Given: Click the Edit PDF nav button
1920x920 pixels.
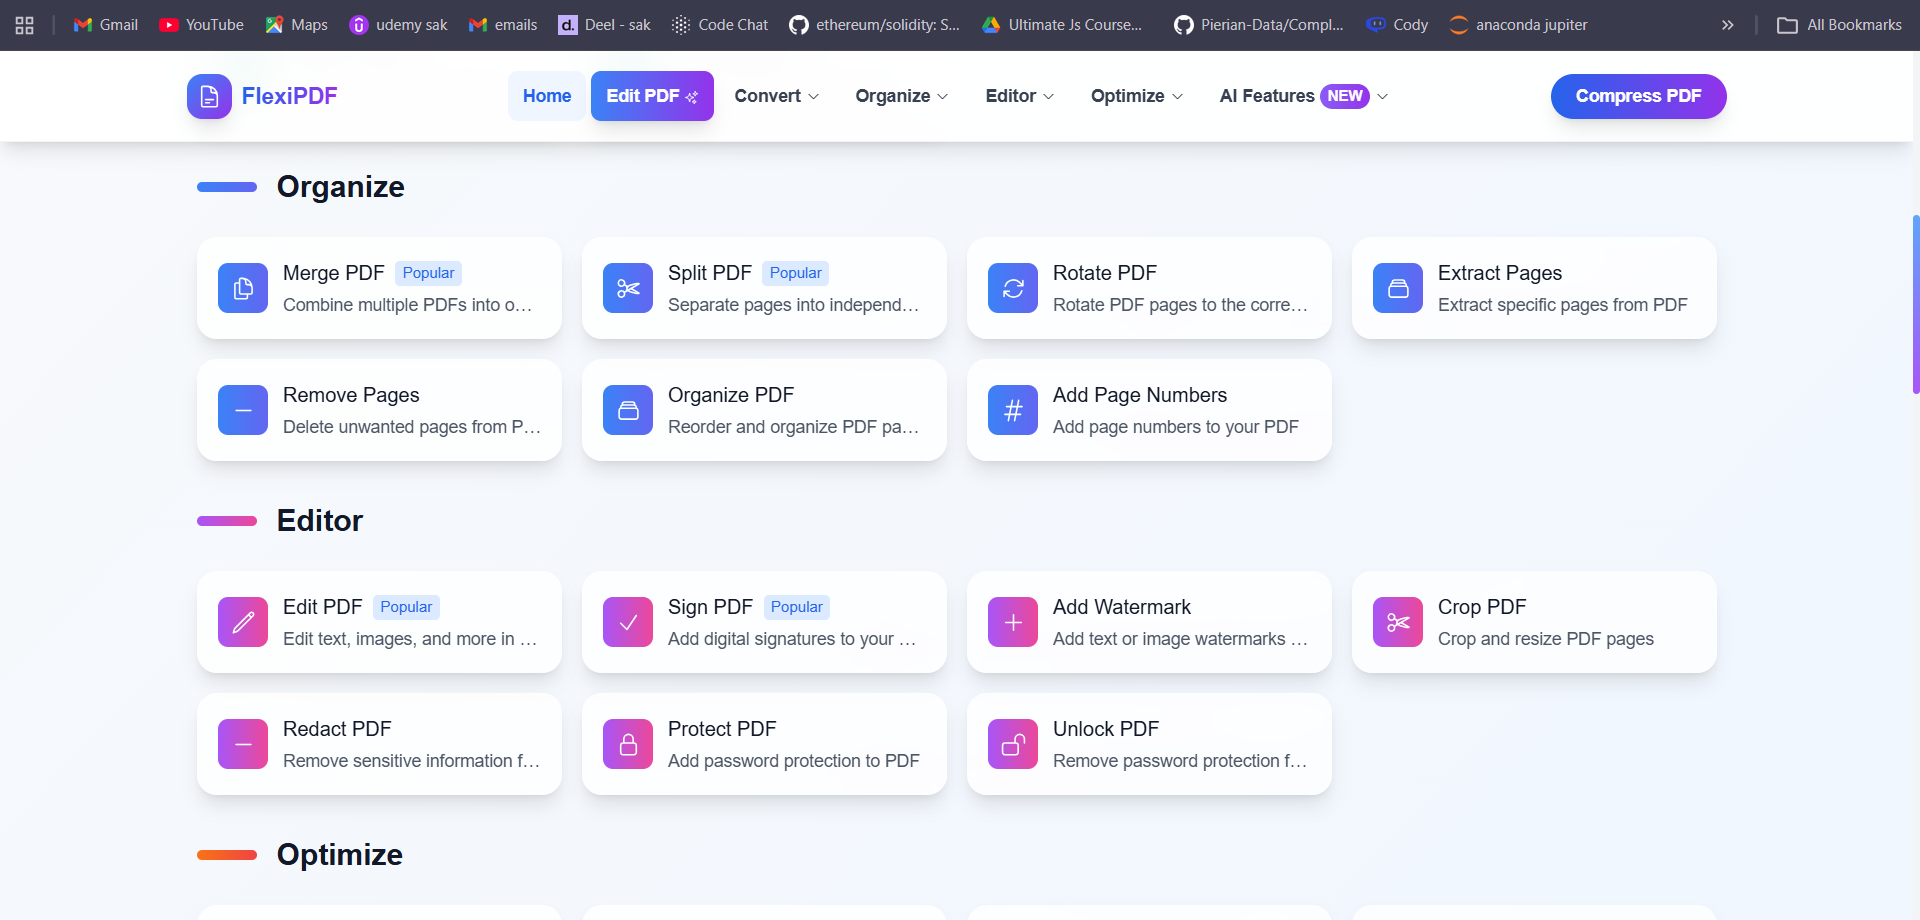Looking at the screenshot, I should pyautogui.click(x=652, y=96).
